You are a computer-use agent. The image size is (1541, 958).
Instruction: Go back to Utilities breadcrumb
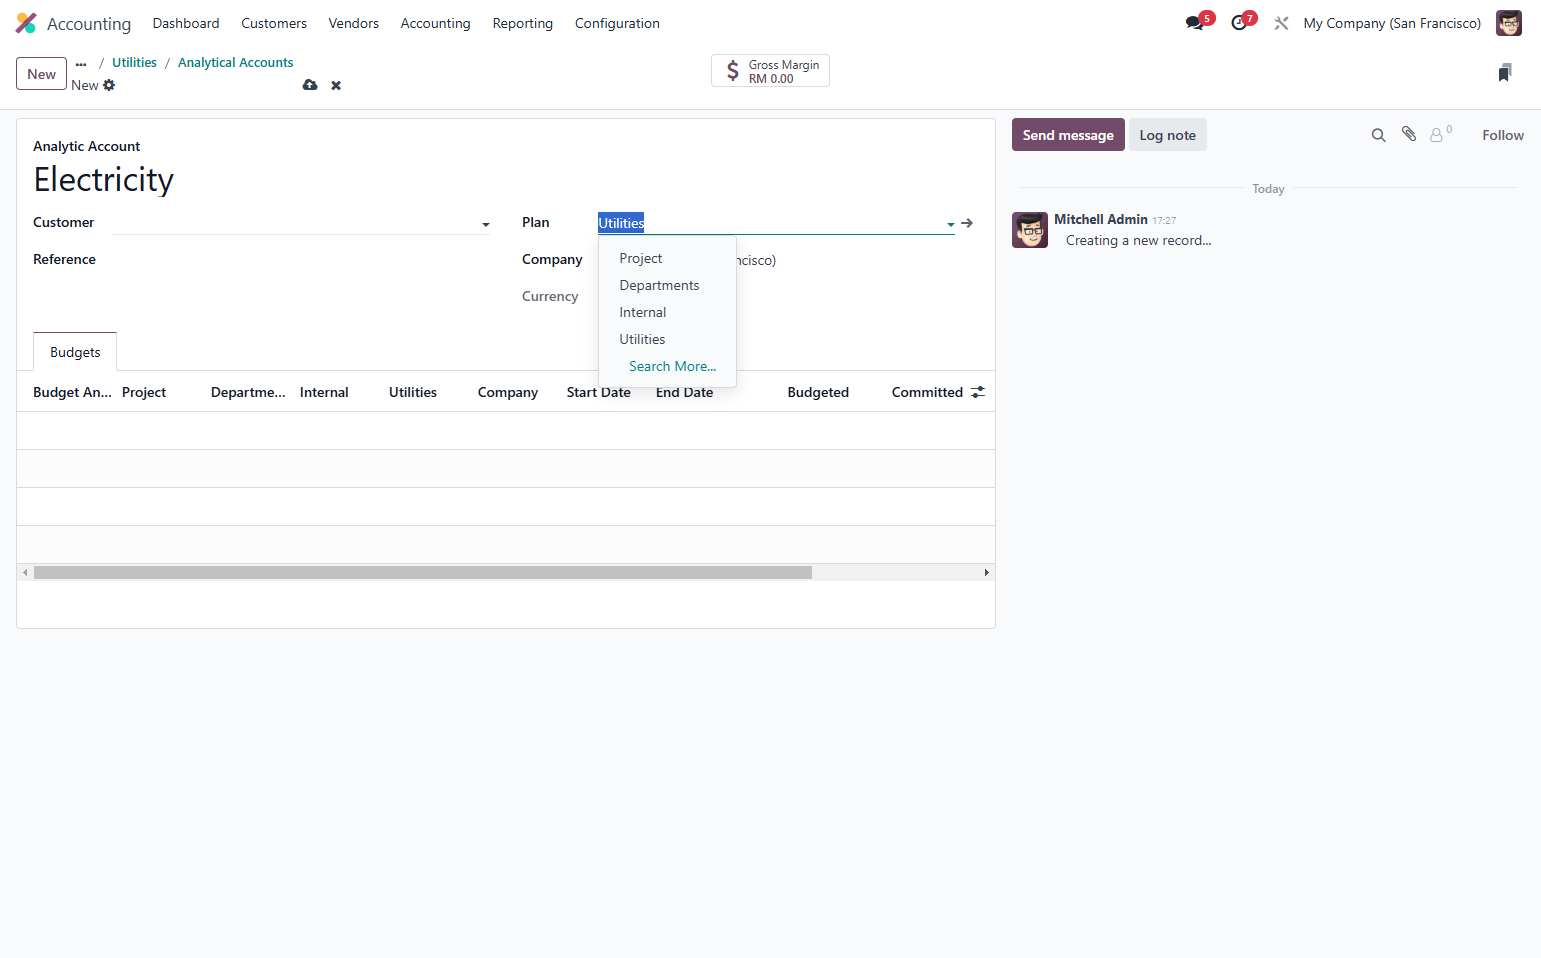click(134, 62)
